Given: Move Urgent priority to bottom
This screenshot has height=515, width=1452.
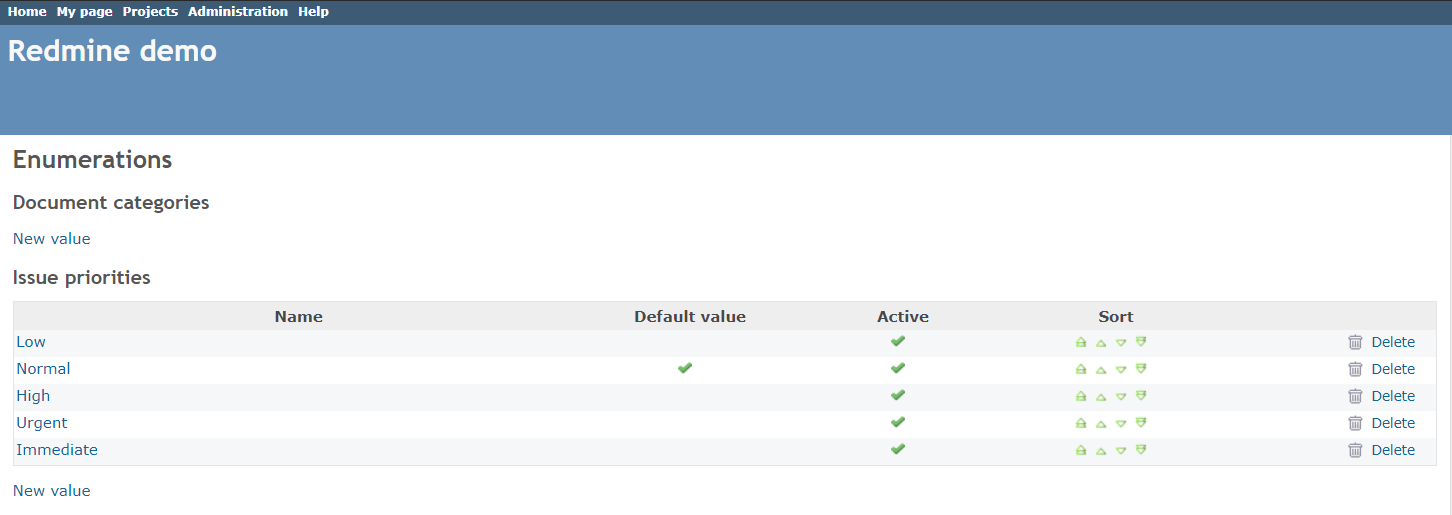Looking at the screenshot, I should pos(1141,423).
